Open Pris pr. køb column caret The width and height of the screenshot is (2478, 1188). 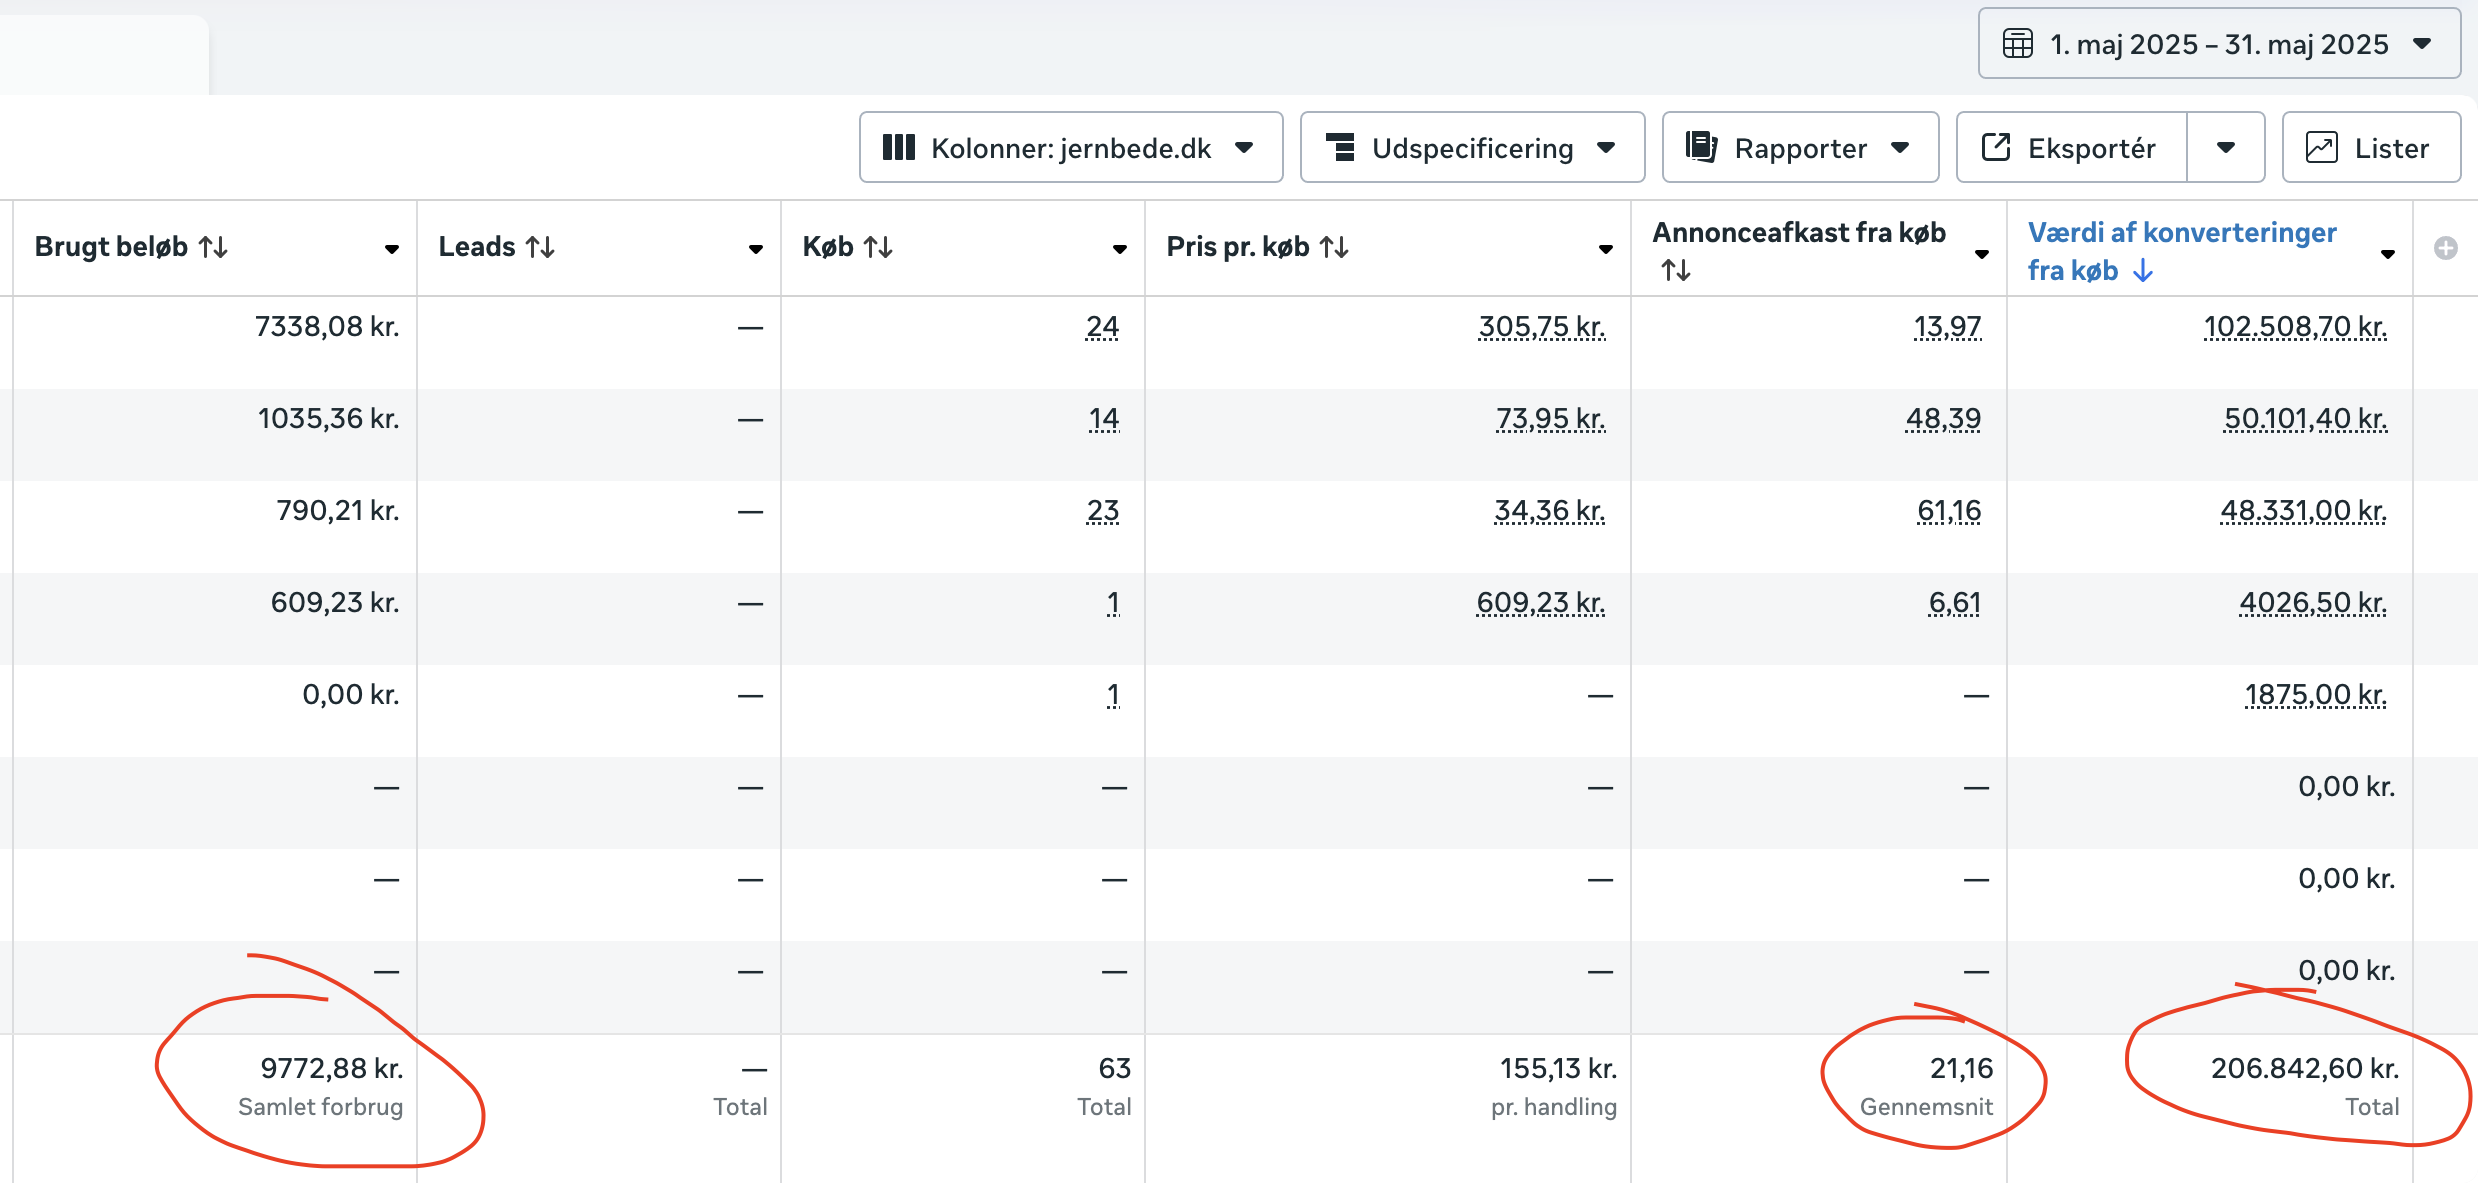click(x=1605, y=249)
